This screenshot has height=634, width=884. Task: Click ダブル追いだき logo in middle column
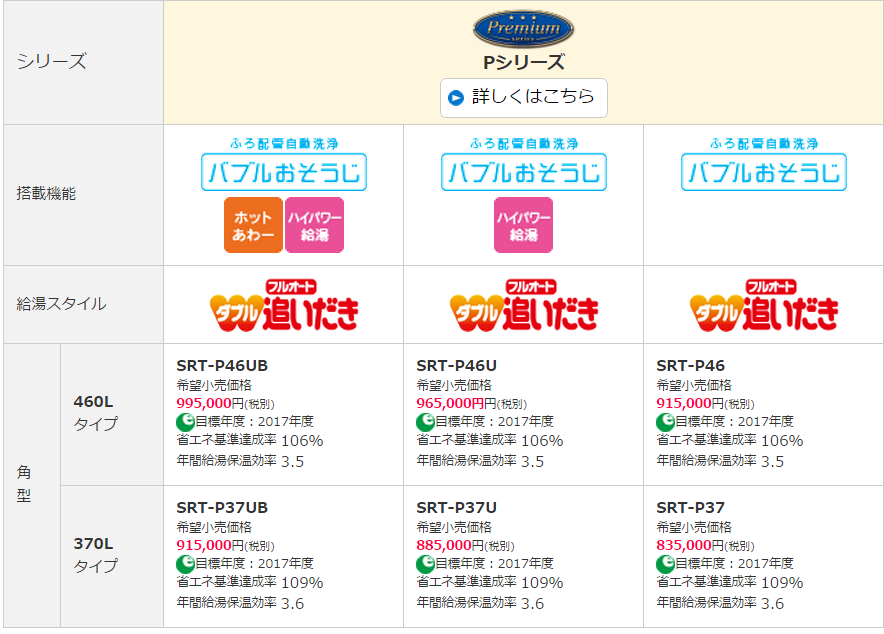pos(523,305)
